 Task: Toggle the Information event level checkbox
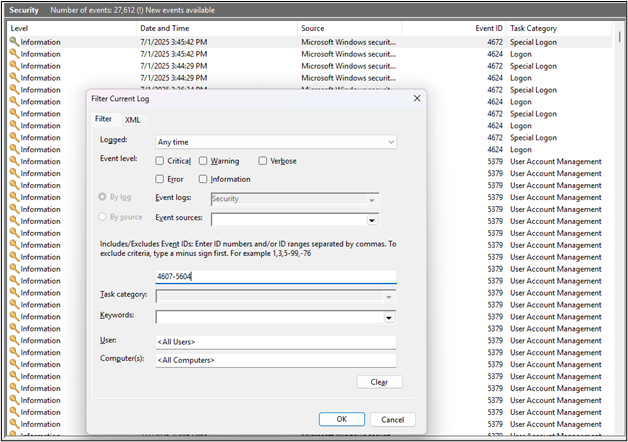[203, 179]
